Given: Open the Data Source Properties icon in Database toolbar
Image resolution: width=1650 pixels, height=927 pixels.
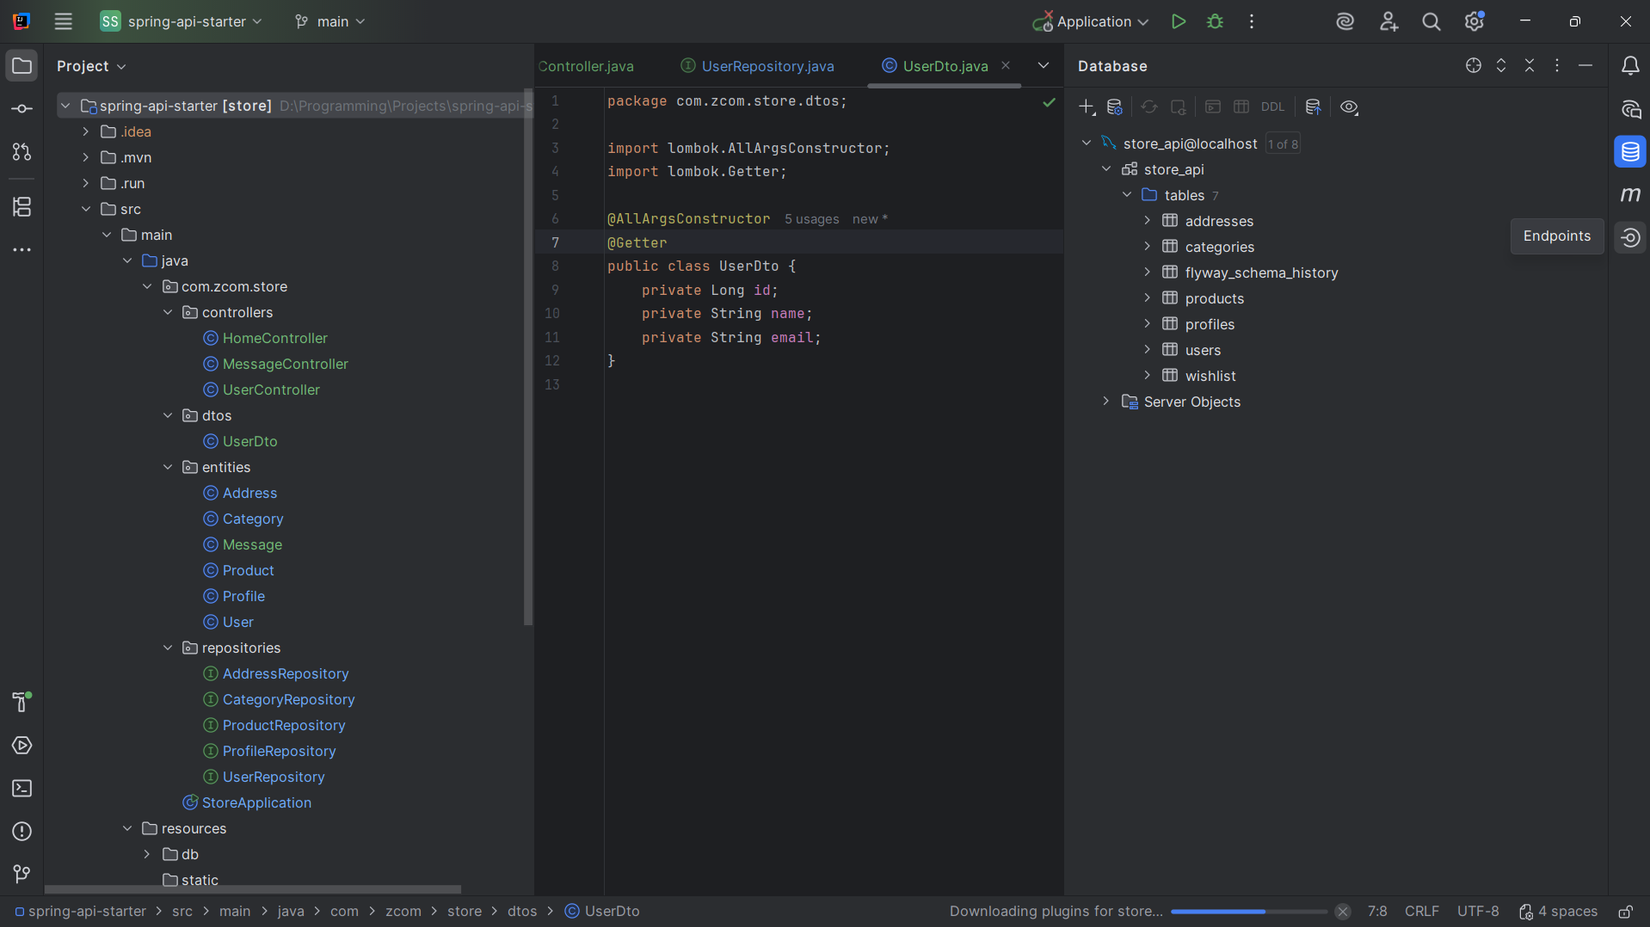Looking at the screenshot, I should pos(1114,106).
